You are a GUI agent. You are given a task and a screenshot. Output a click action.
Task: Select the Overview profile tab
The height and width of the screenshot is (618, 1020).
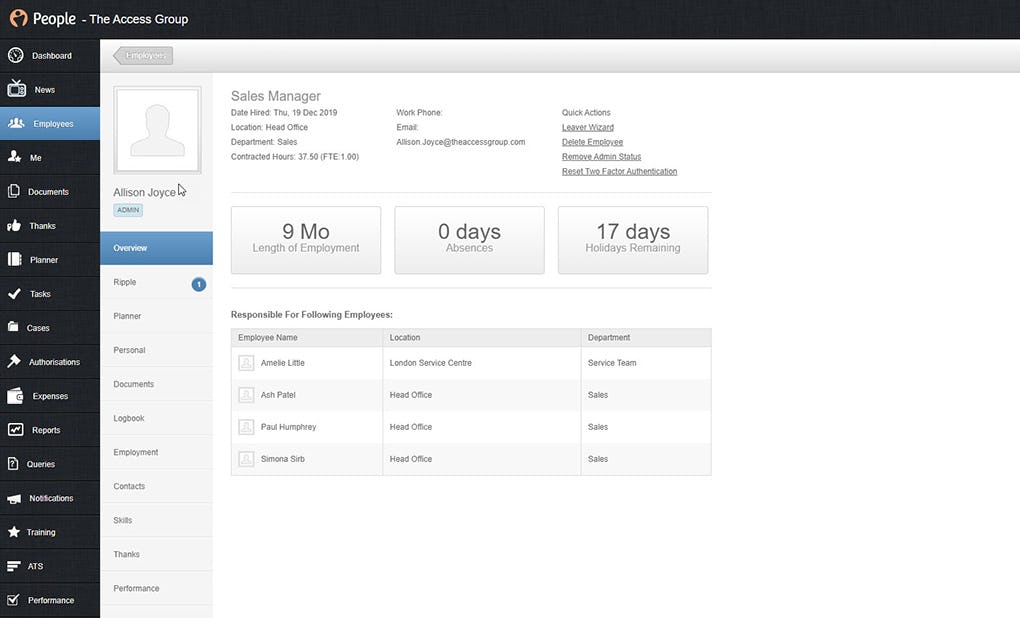pyautogui.click(x=156, y=248)
